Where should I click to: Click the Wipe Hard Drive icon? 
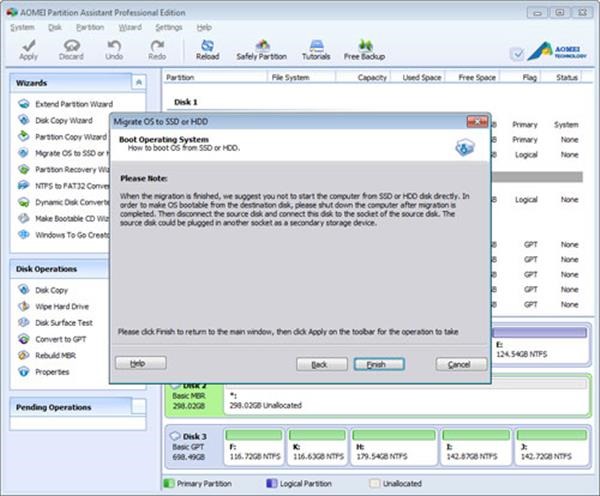(x=24, y=306)
